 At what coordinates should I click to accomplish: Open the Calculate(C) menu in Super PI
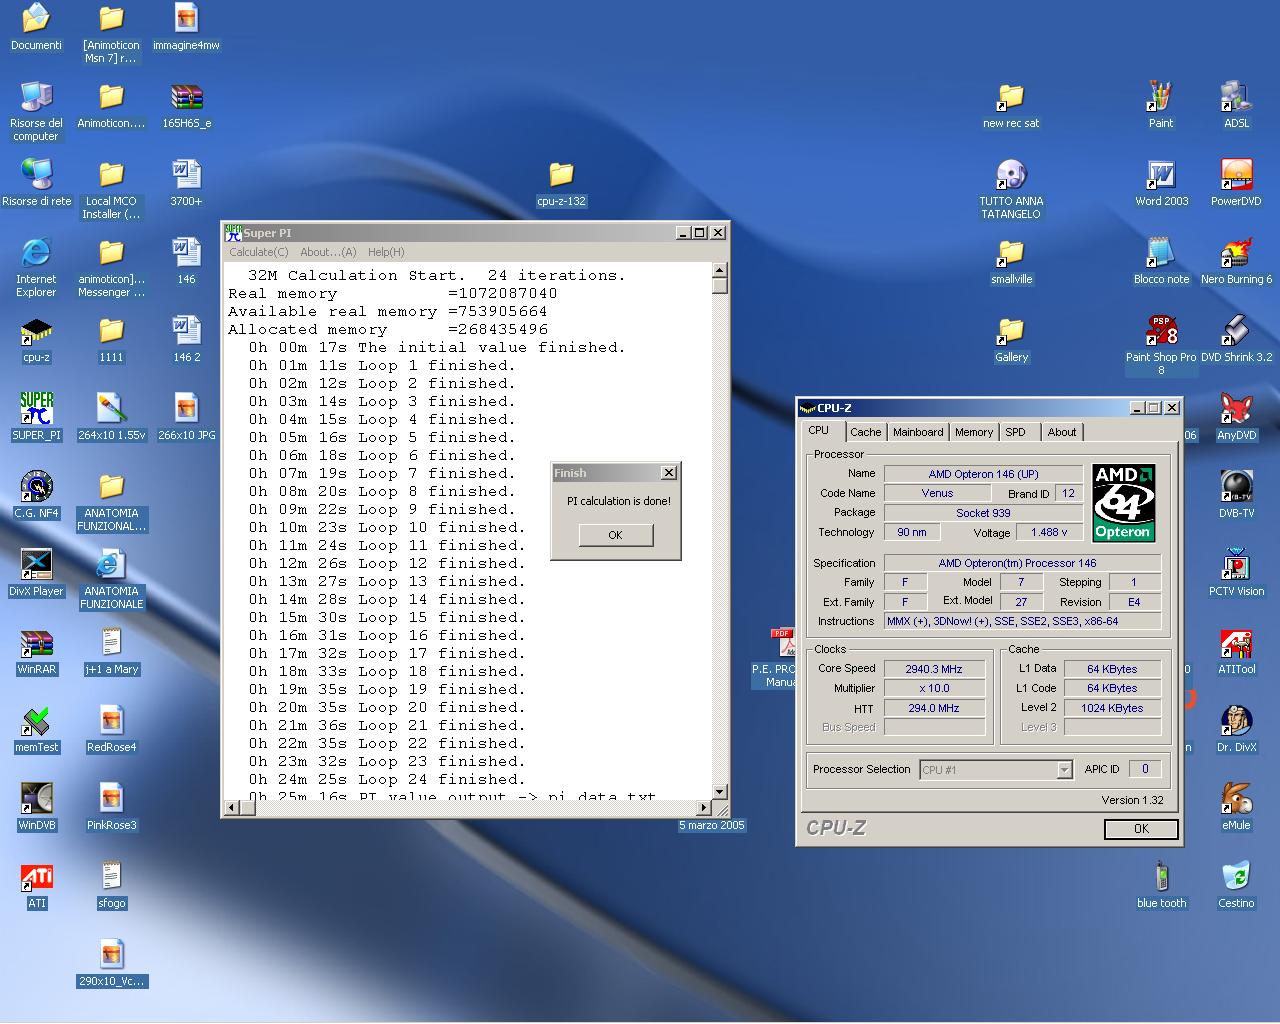click(259, 252)
